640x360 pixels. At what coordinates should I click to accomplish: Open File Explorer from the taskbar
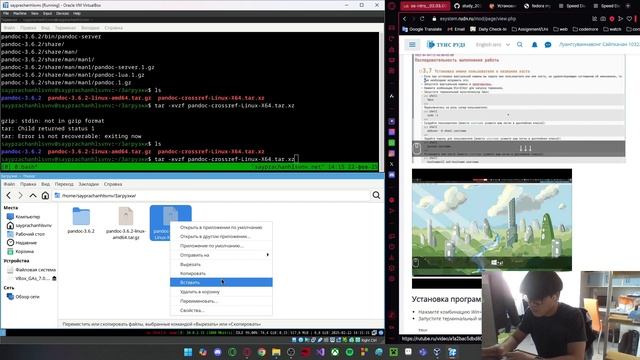click(276, 352)
